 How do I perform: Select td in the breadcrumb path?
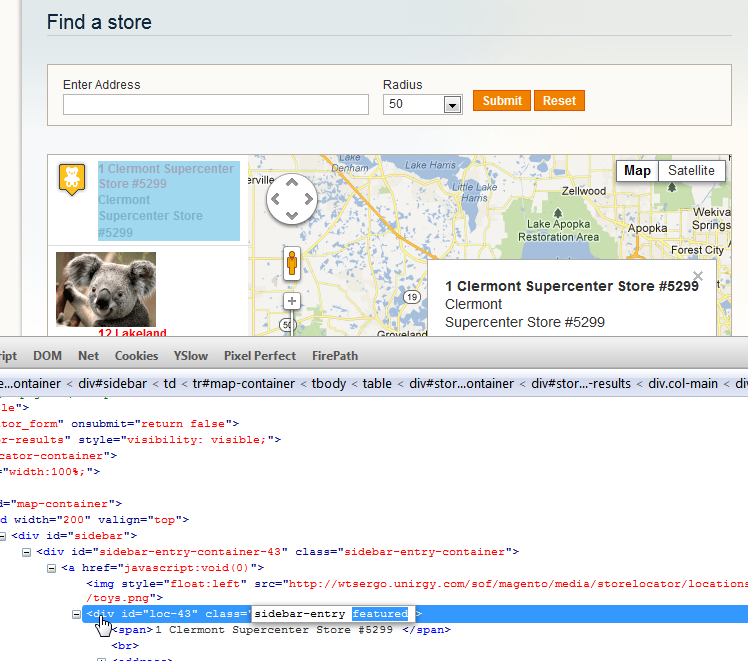[x=170, y=383]
